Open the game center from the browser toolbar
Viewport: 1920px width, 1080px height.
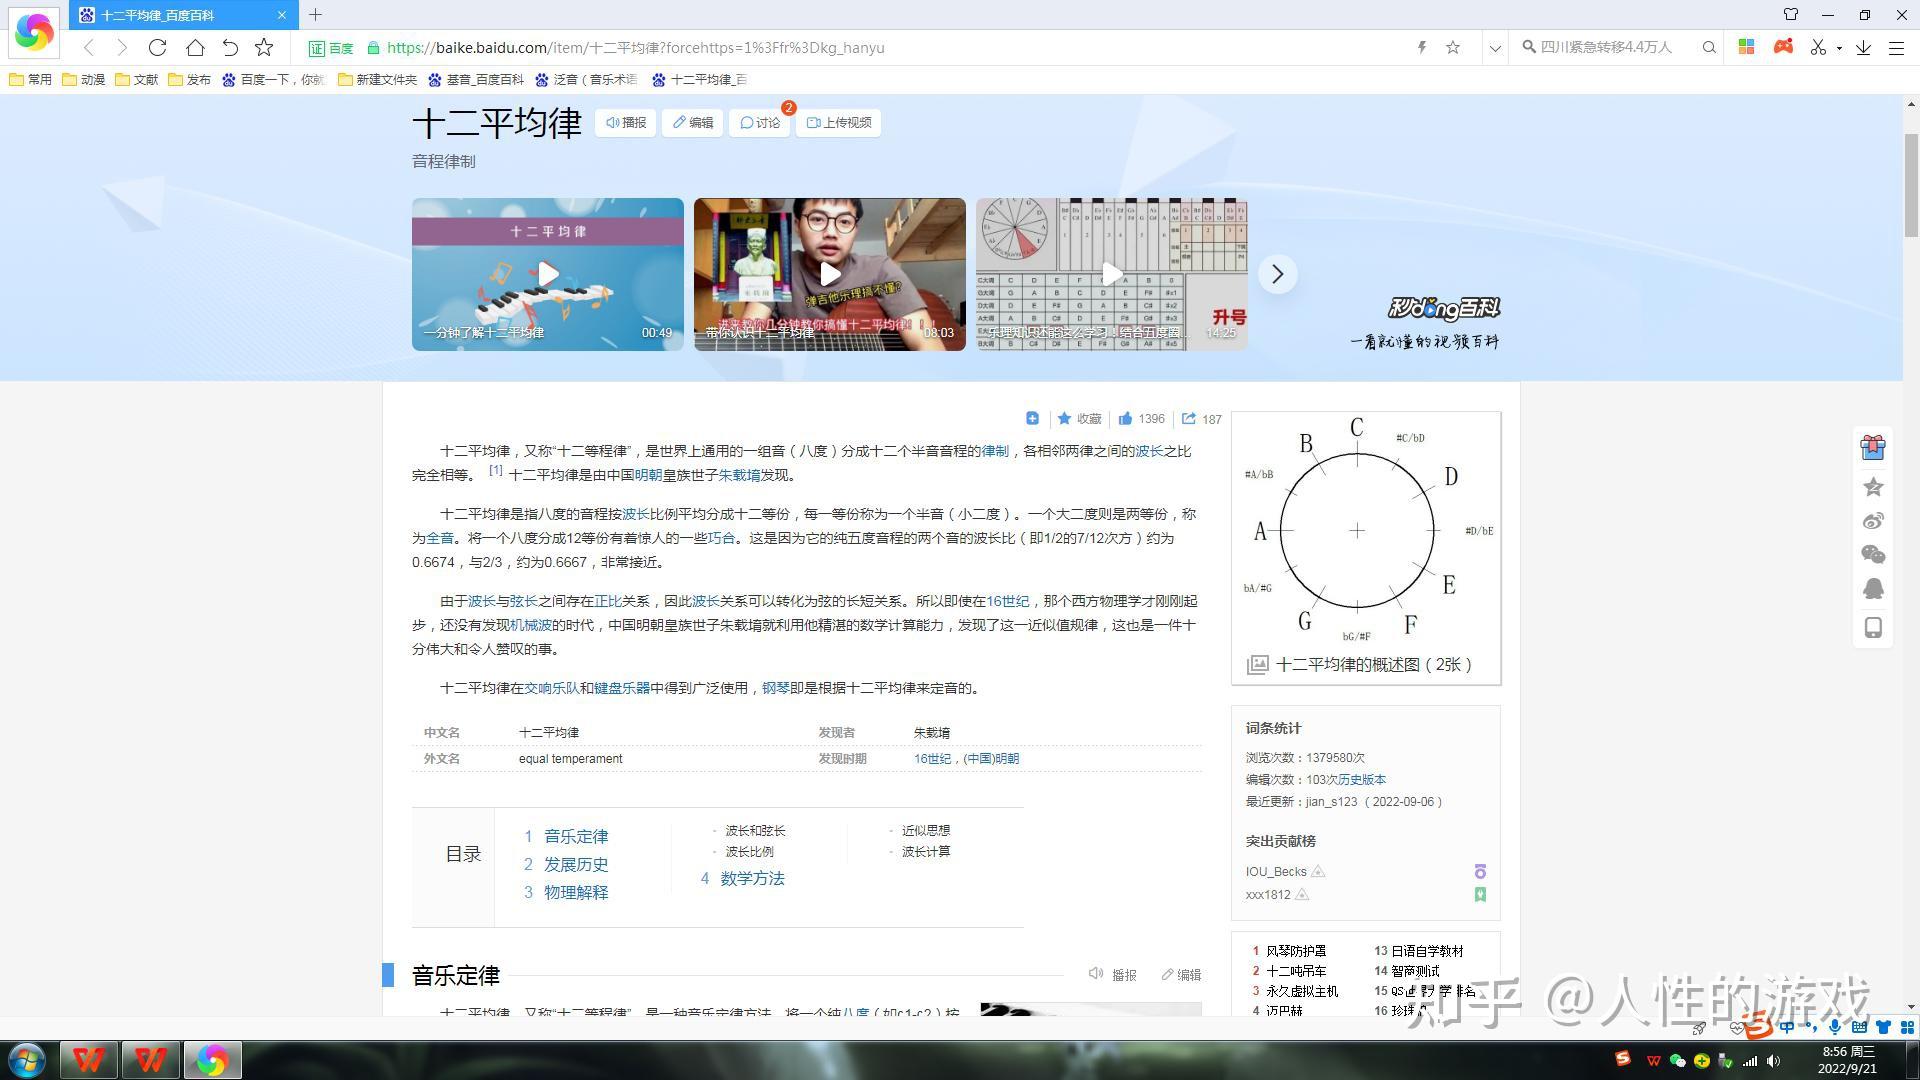1783,47
